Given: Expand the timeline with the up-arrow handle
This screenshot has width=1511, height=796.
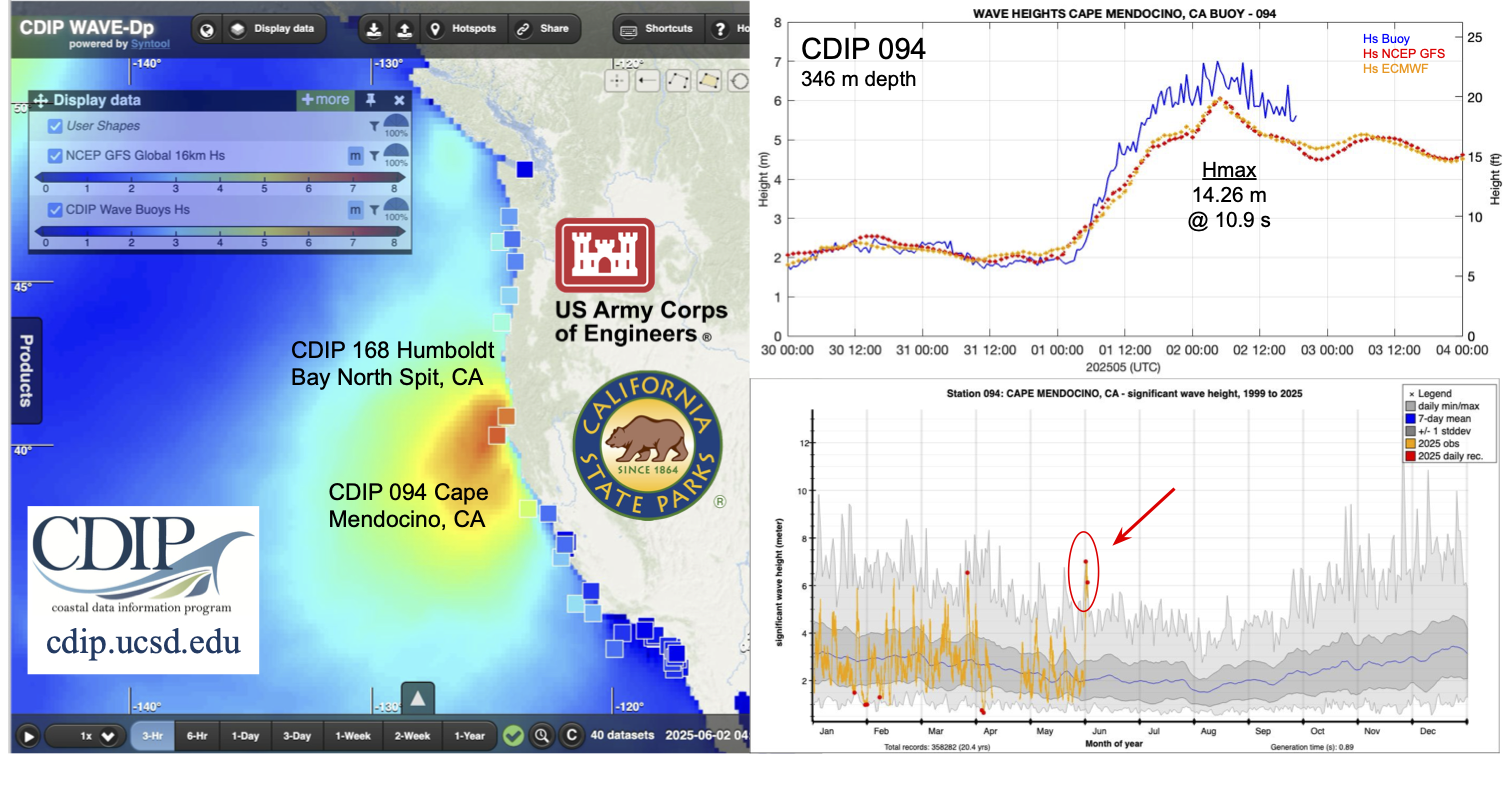Looking at the screenshot, I should (418, 698).
